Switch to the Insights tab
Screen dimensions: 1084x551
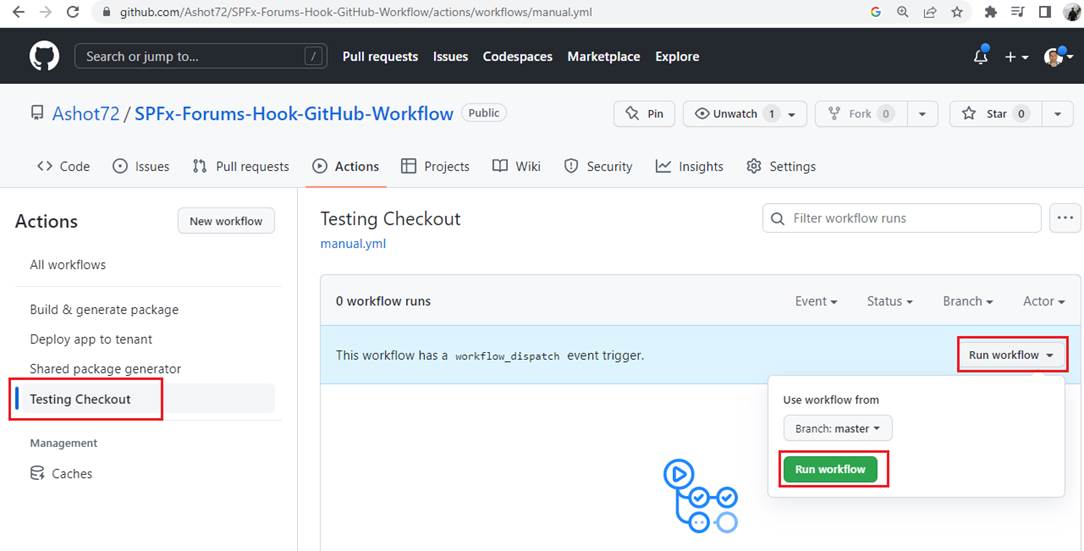689,166
